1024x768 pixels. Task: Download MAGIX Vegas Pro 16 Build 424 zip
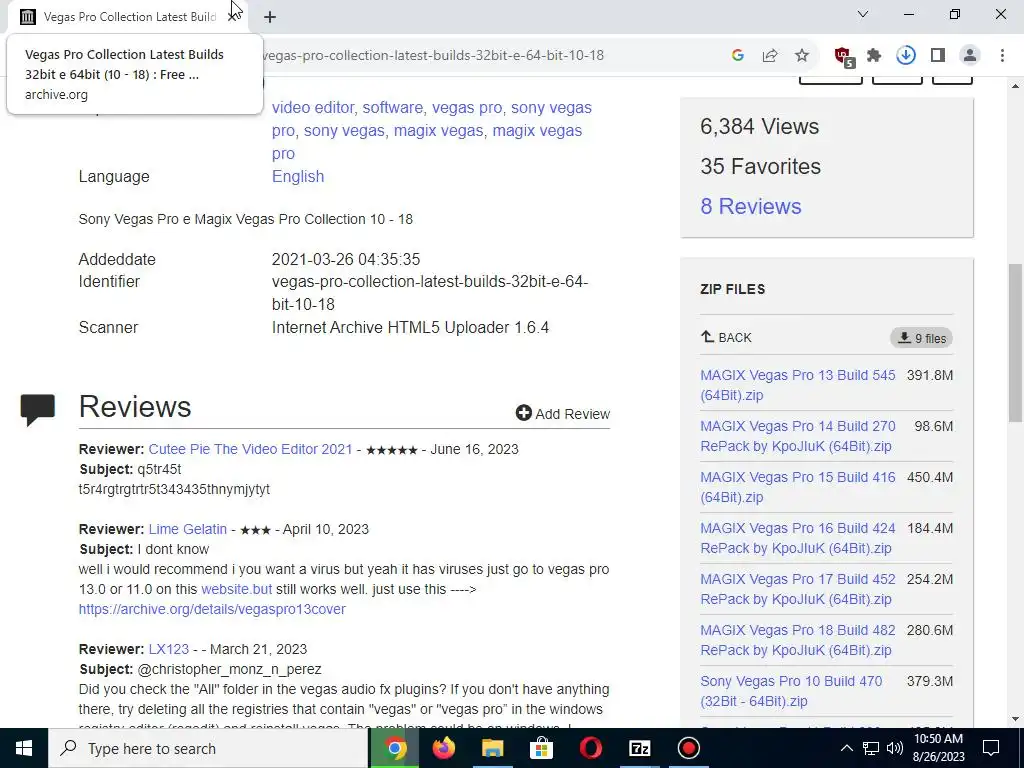coord(797,538)
